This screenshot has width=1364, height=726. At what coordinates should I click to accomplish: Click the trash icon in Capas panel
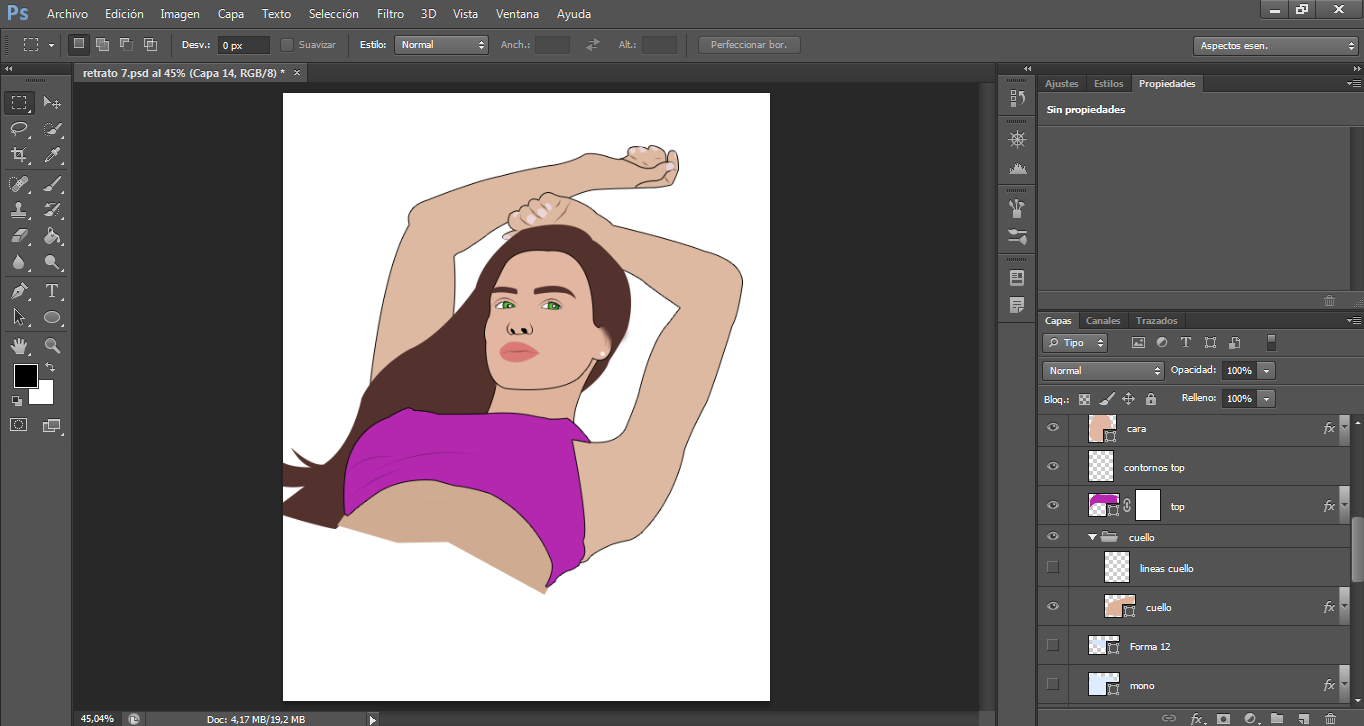pyautogui.click(x=1330, y=718)
